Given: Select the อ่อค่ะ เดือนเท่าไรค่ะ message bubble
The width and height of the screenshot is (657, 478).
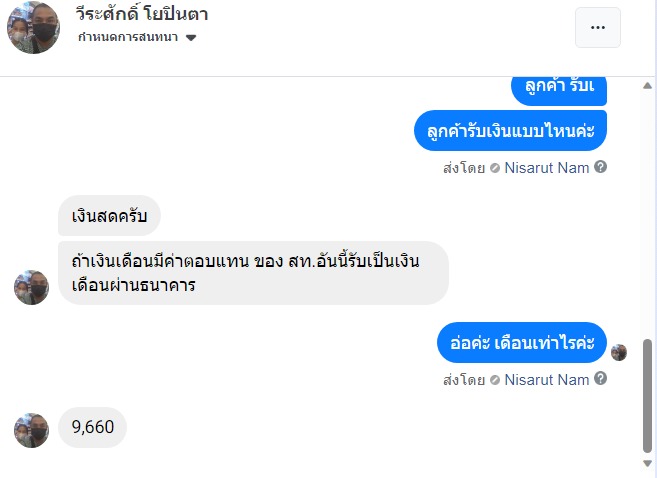Looking at the screenshot, I should (521, 343).
